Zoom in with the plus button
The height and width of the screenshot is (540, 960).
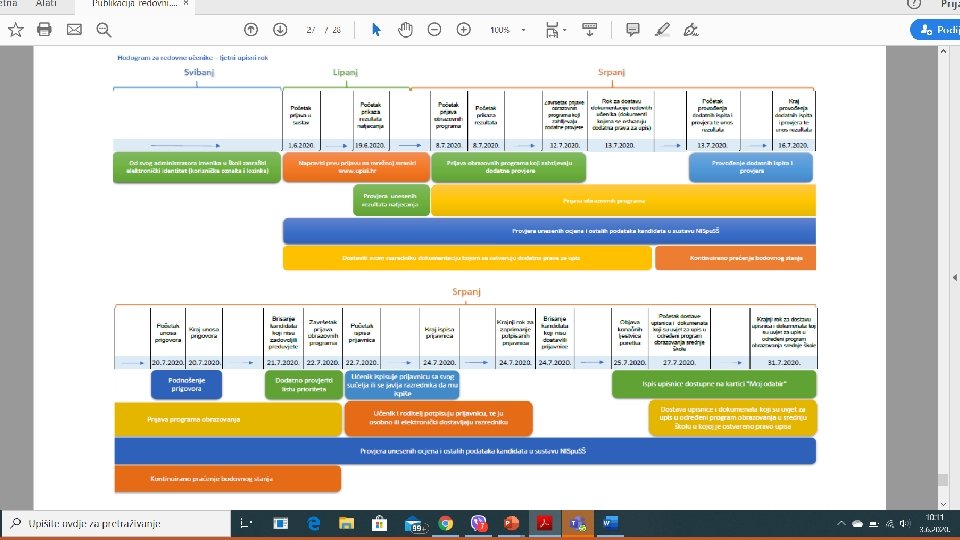coord(463,29)
